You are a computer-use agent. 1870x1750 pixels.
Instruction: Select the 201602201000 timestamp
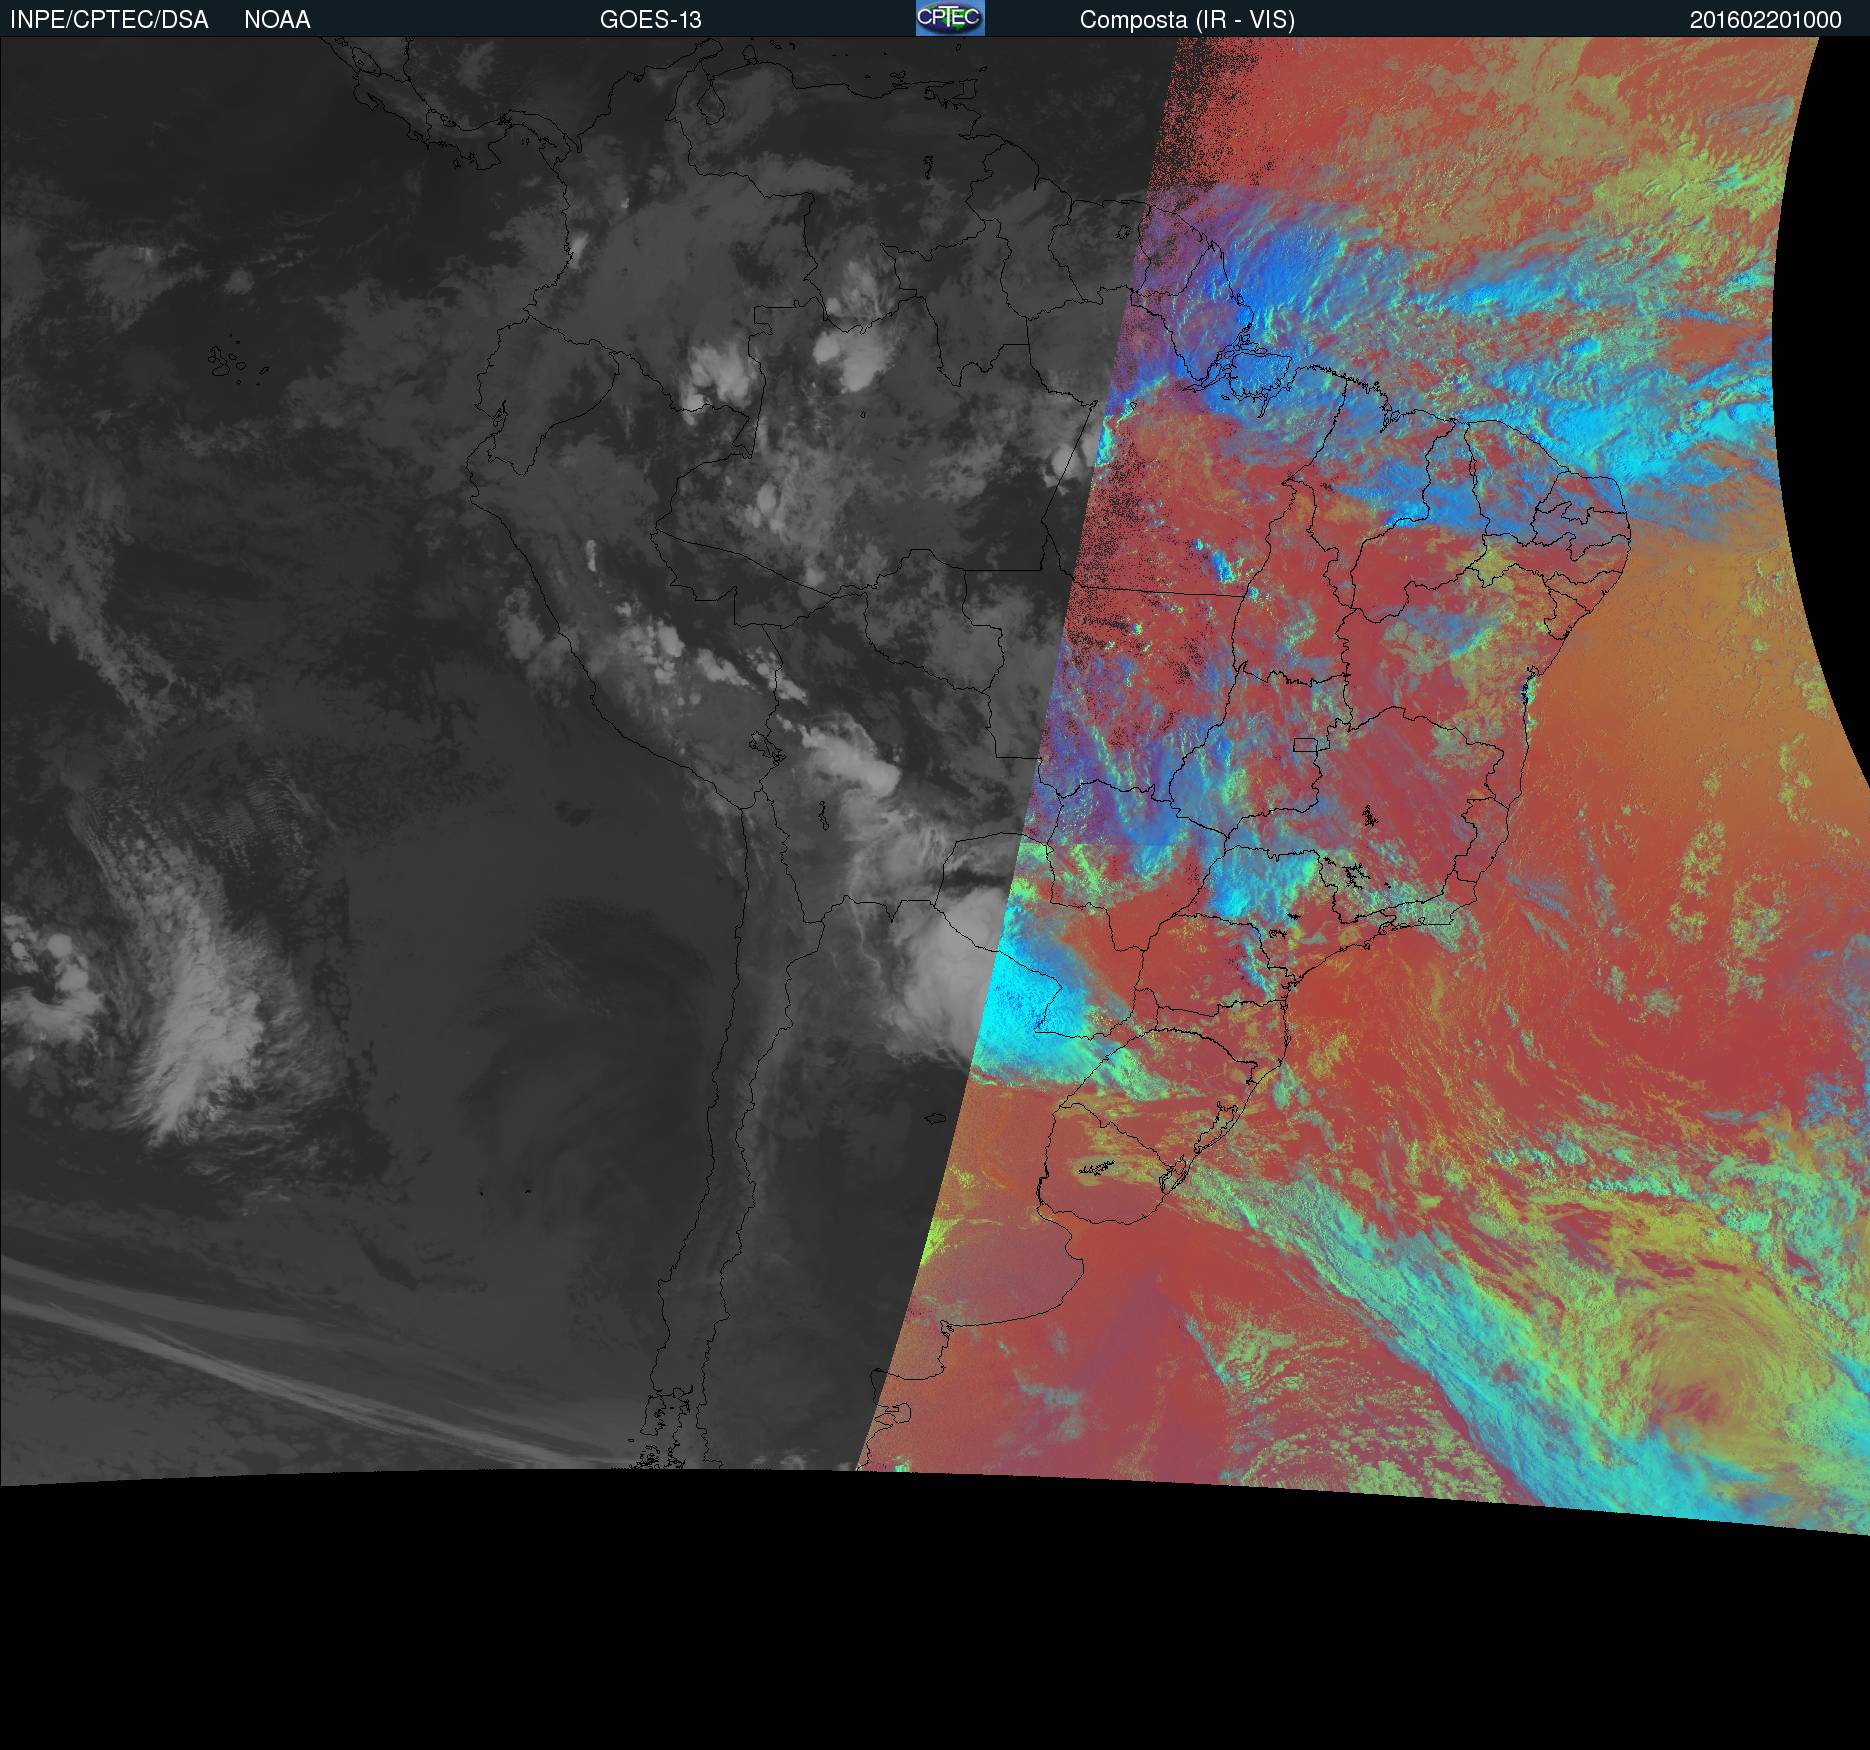click(1765, 20)
